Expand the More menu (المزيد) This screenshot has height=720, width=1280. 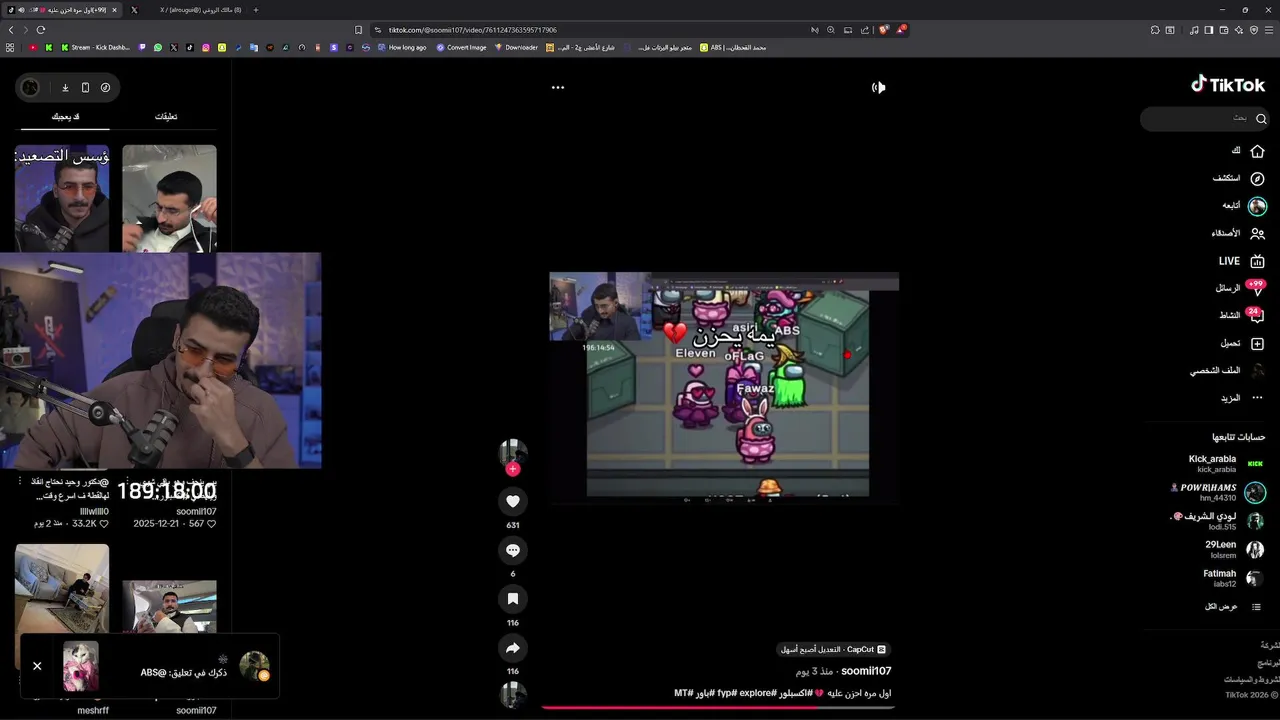tap(1241, 398)
